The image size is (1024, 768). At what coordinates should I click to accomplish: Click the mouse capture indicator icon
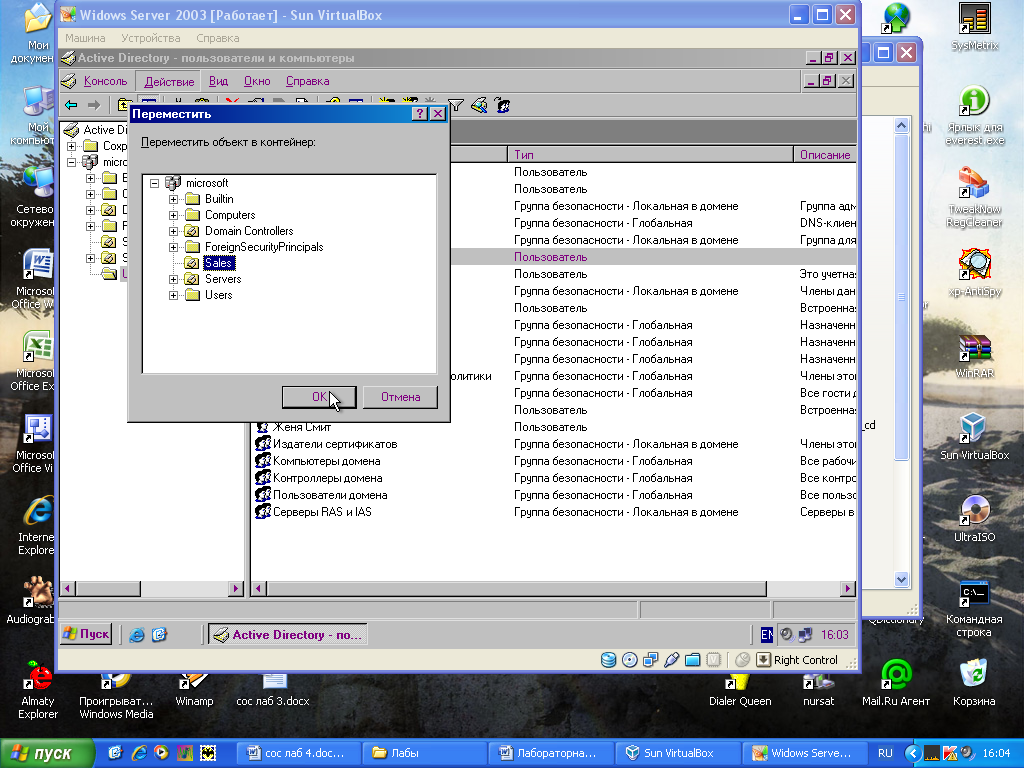(x=743, y=660)
